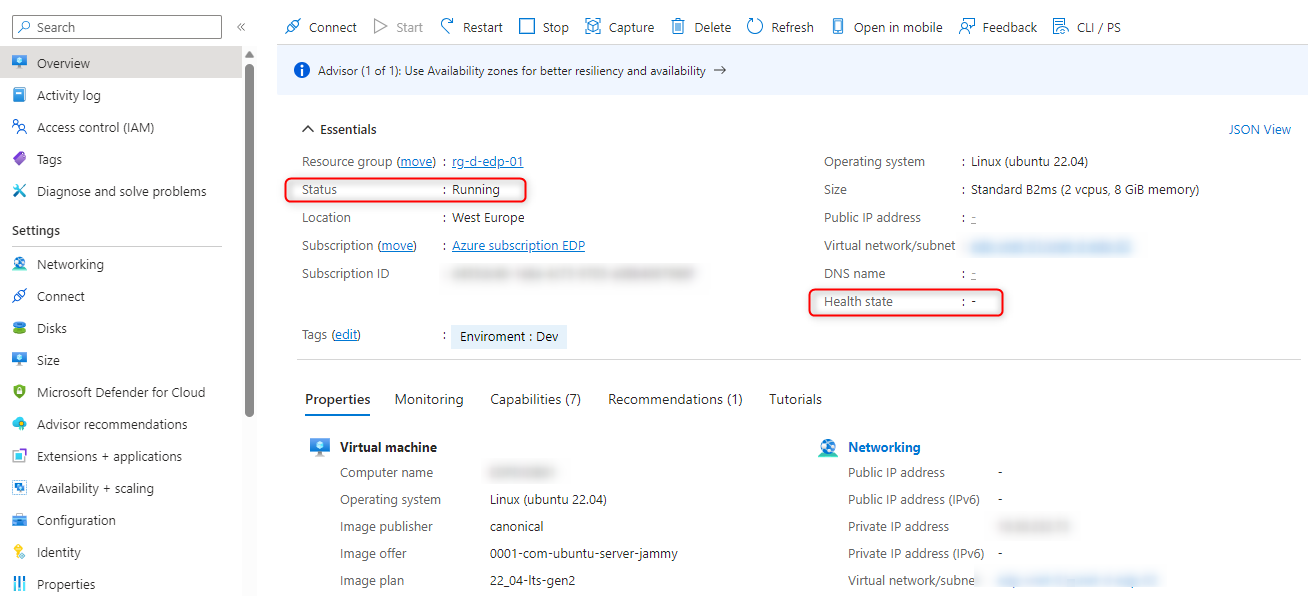Screen dimensions: 1308x596
Task: Click the Advisor recommendations cloud icon
Action: tap(19, 424)
